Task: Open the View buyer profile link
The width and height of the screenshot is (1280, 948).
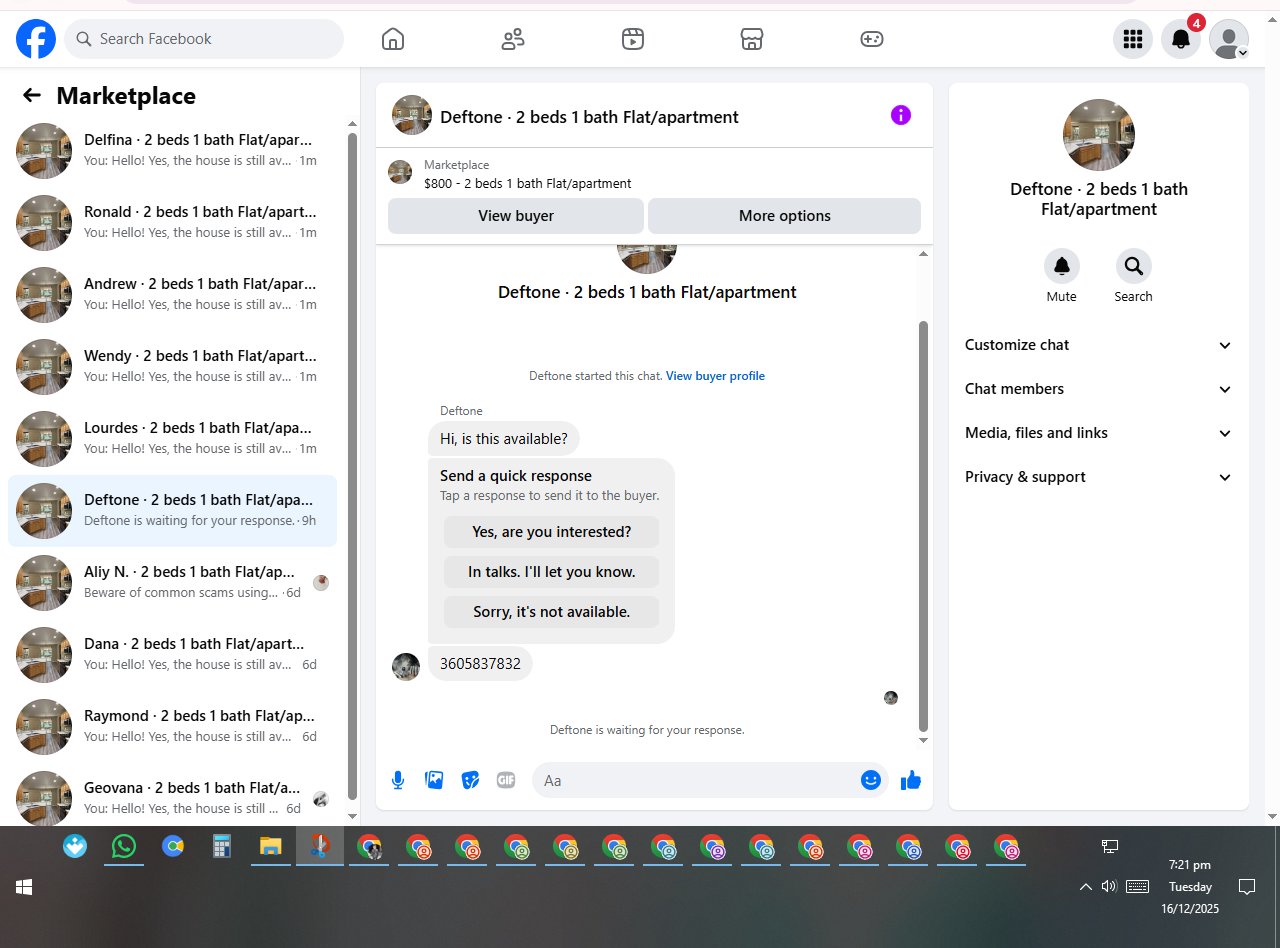Action: [715, 376]
